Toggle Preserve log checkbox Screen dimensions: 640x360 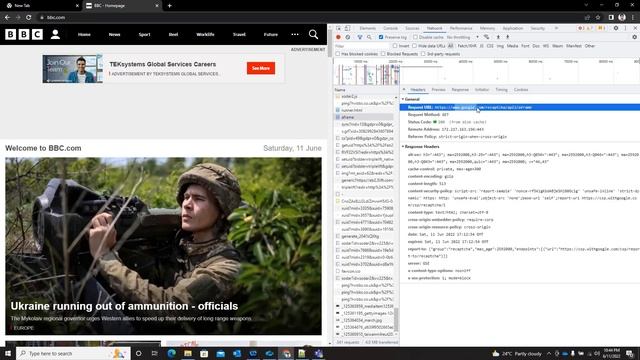point(381,37)
